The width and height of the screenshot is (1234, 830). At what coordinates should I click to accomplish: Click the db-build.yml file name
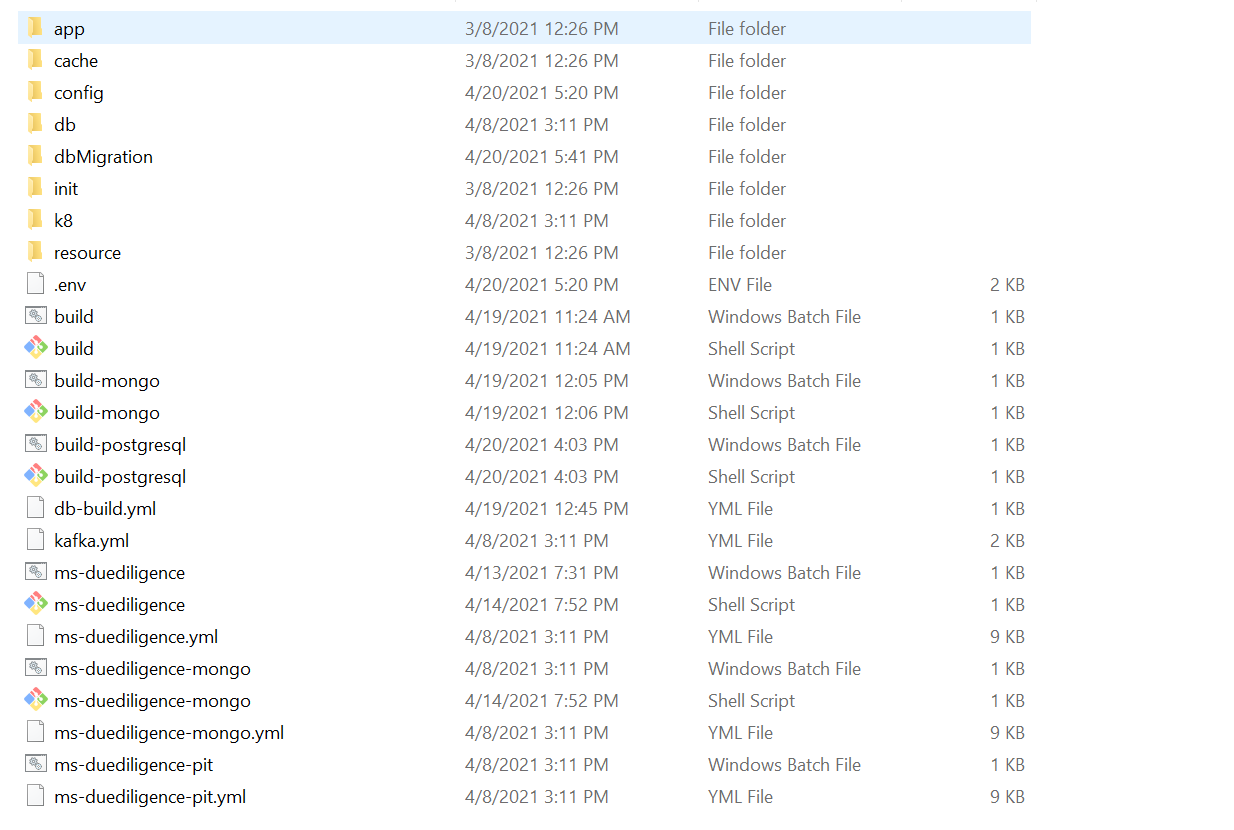pos(105,509)
